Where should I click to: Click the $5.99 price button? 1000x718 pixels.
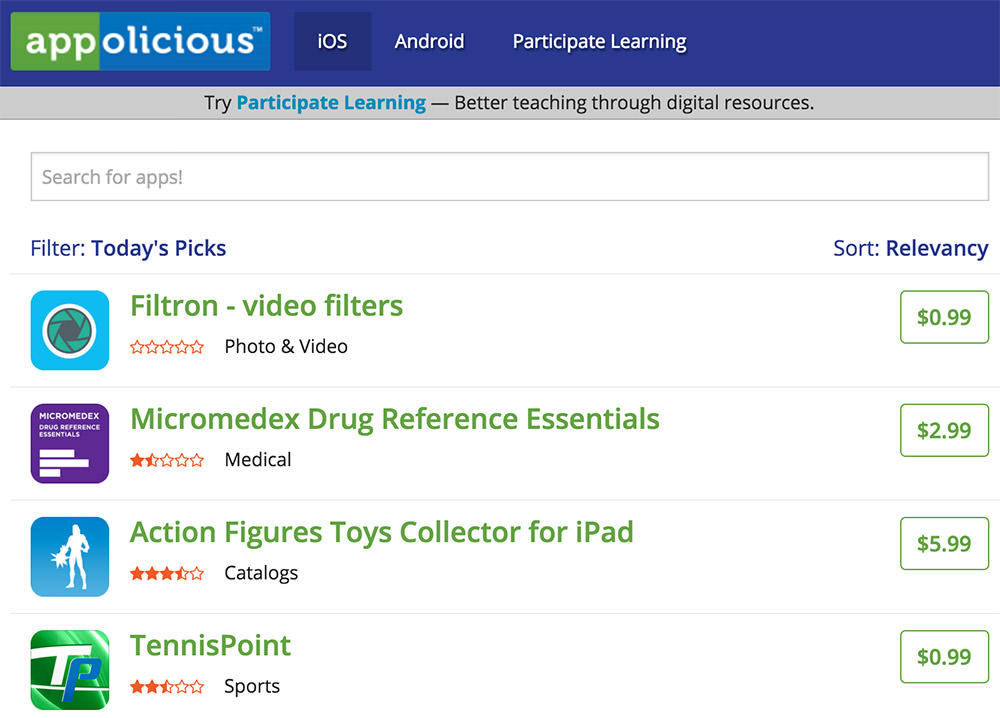pos(944,543)
